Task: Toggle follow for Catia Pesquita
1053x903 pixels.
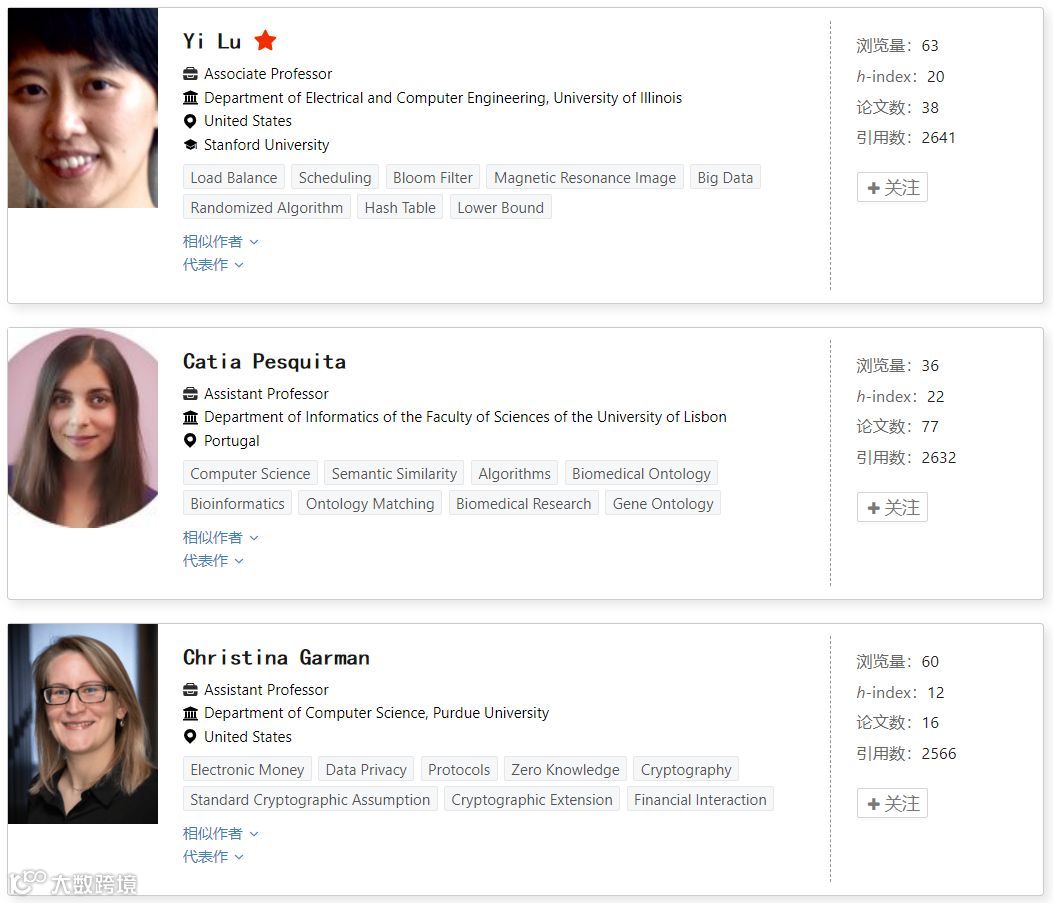Action: click(892, 508)
